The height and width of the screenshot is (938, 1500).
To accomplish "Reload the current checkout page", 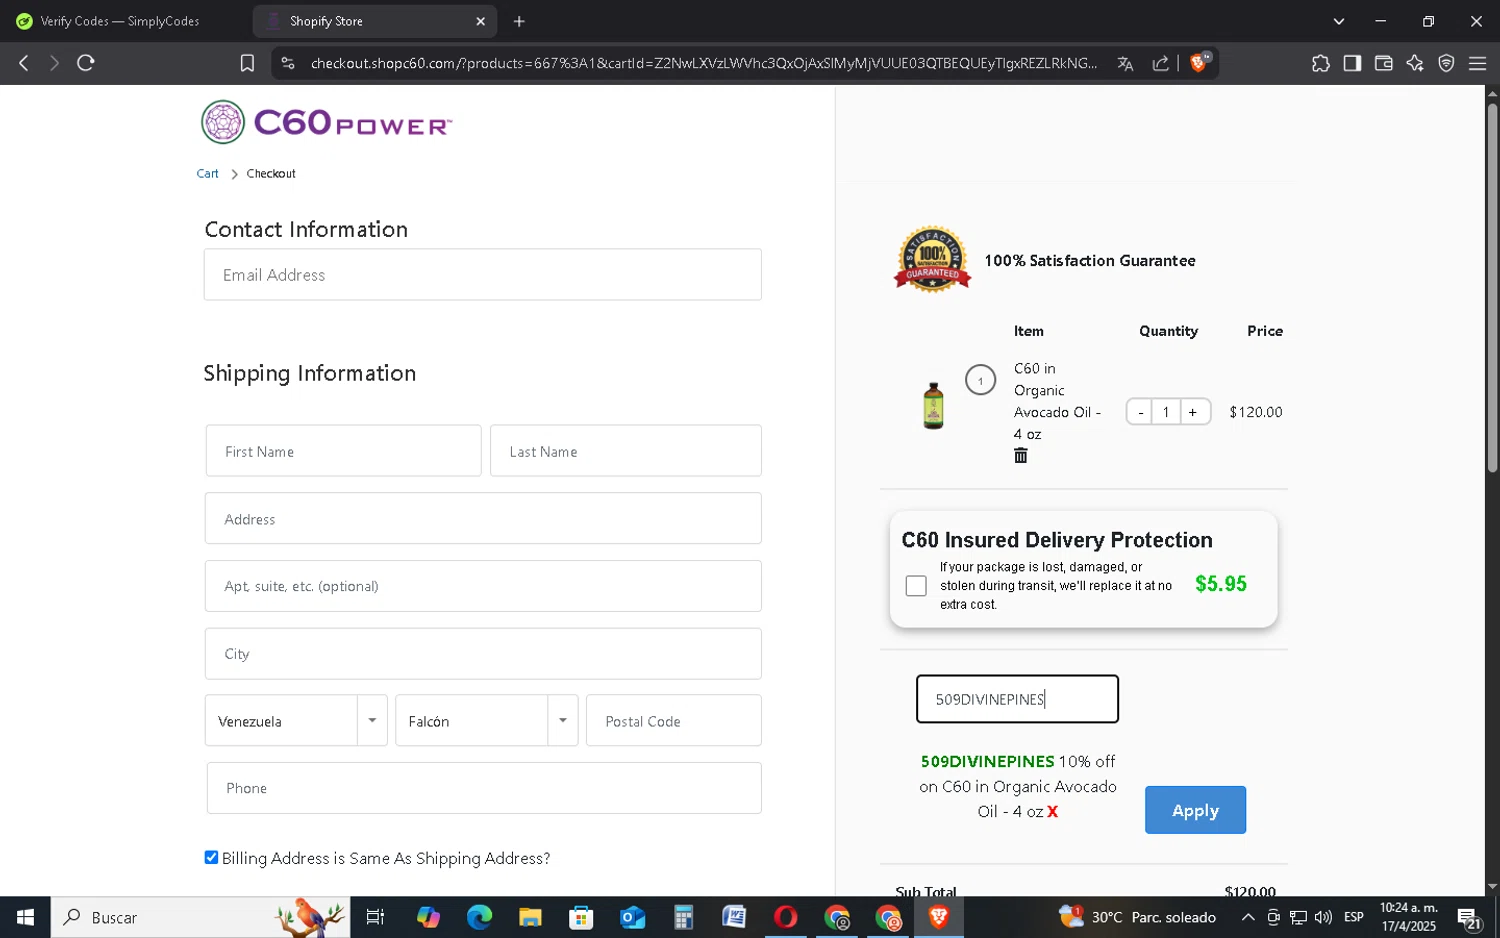I will point(86,63).
